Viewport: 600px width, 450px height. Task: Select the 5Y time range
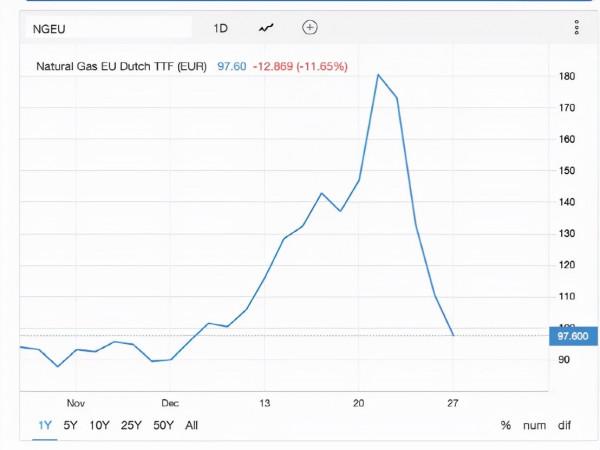71,425
